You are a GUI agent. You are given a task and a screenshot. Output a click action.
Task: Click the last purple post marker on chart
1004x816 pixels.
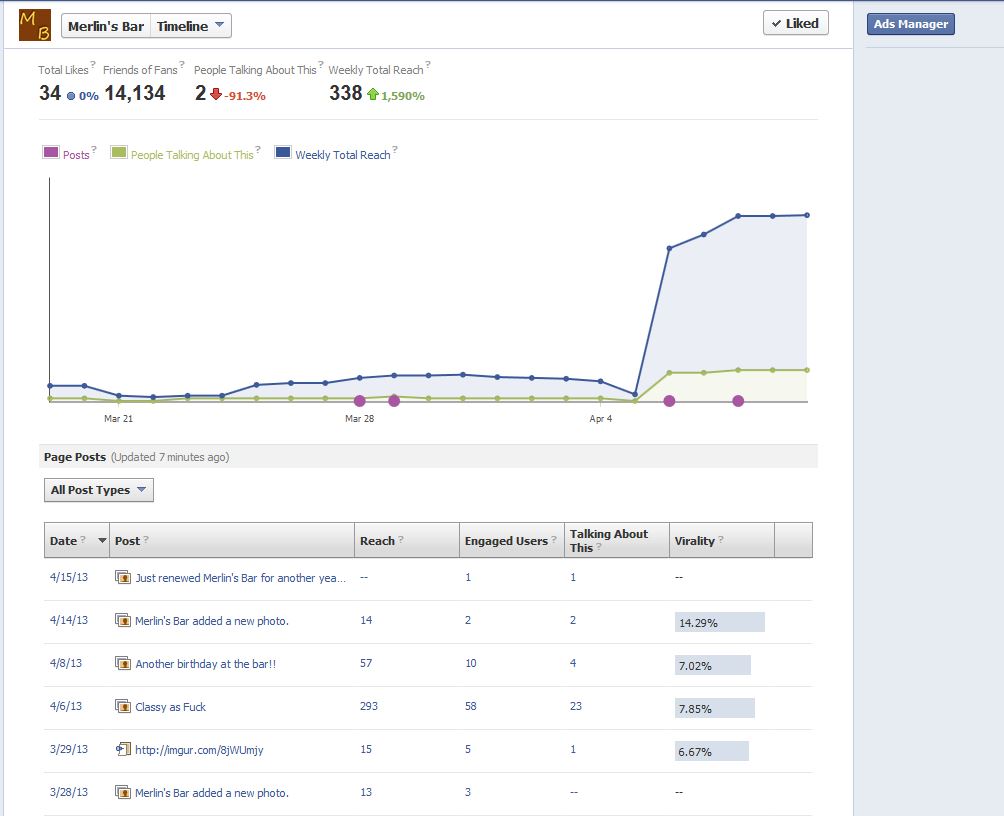click(738, 401)
